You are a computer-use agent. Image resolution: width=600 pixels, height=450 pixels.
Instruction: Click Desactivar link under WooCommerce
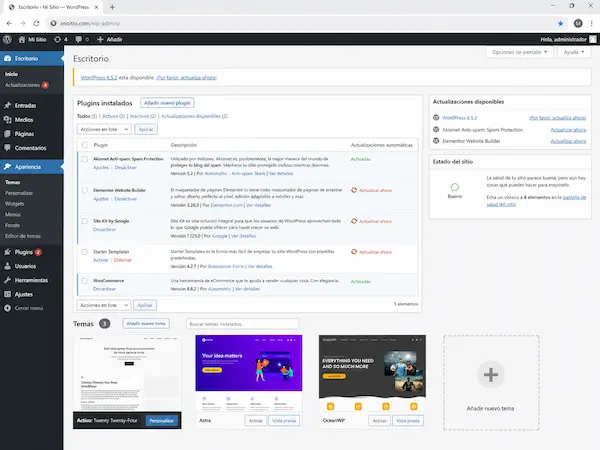104,289
